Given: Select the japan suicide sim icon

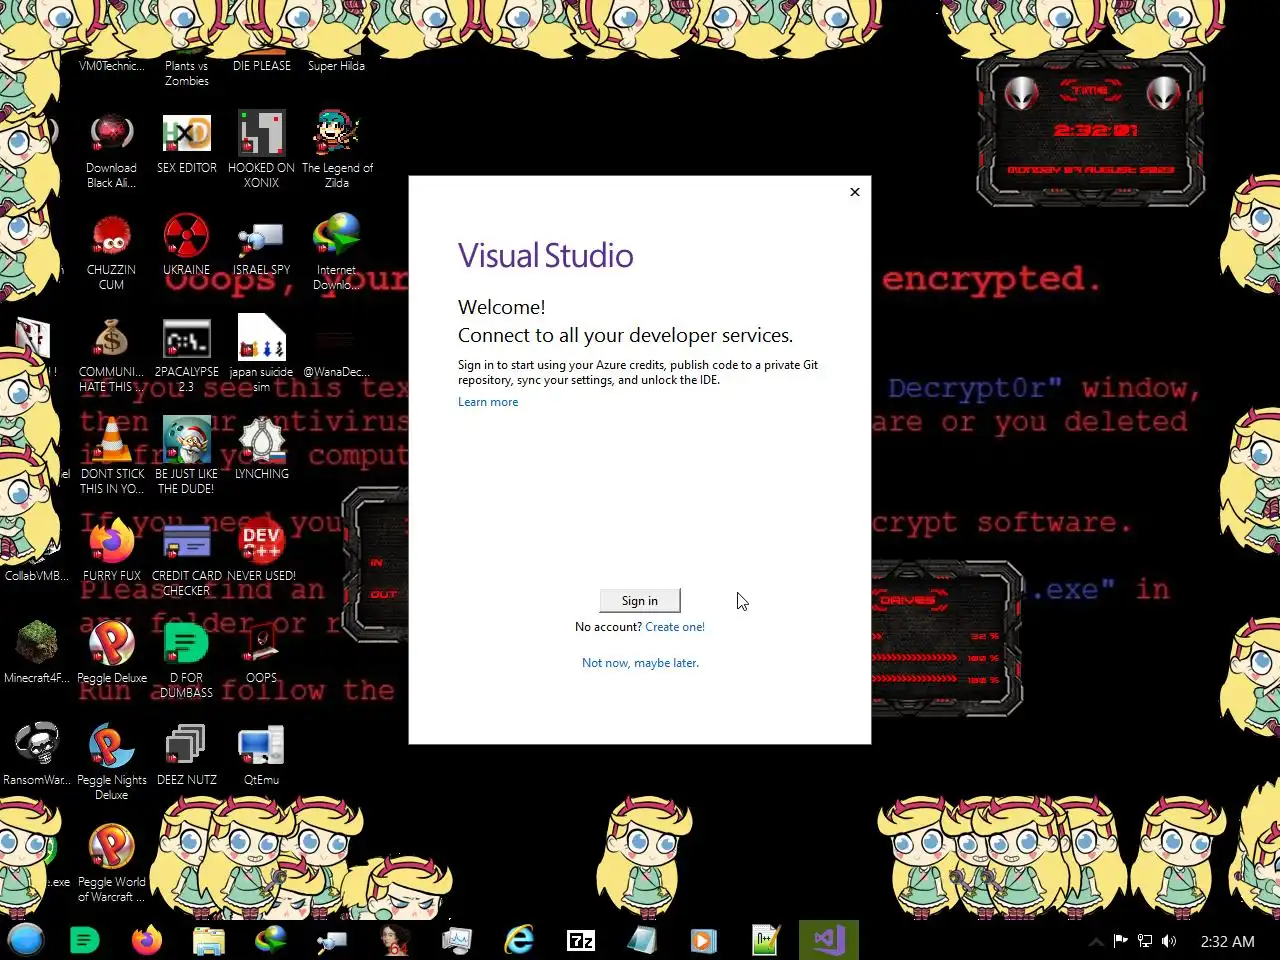Looking at the screenshot, I should [261, 354].
